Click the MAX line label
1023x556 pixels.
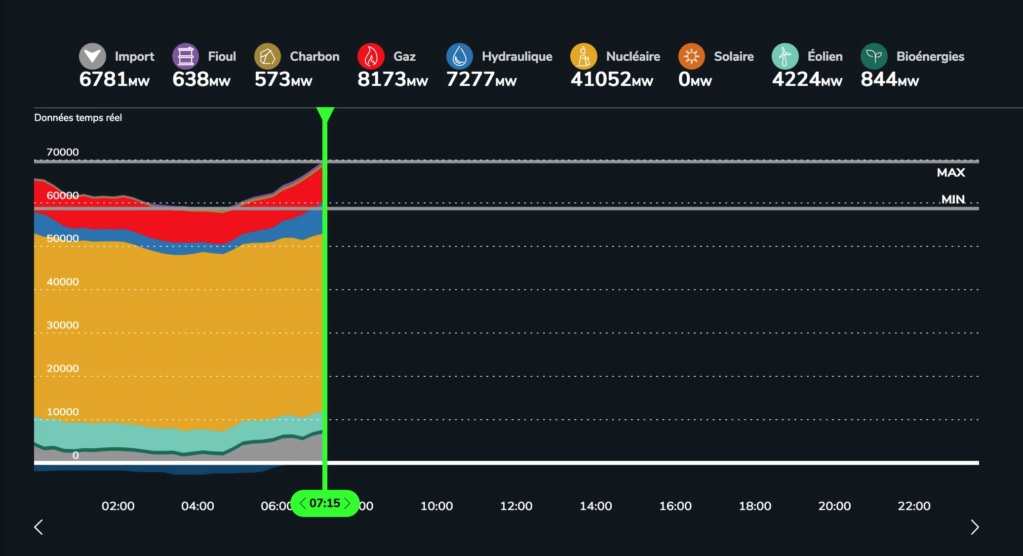(x=951, y=172)
